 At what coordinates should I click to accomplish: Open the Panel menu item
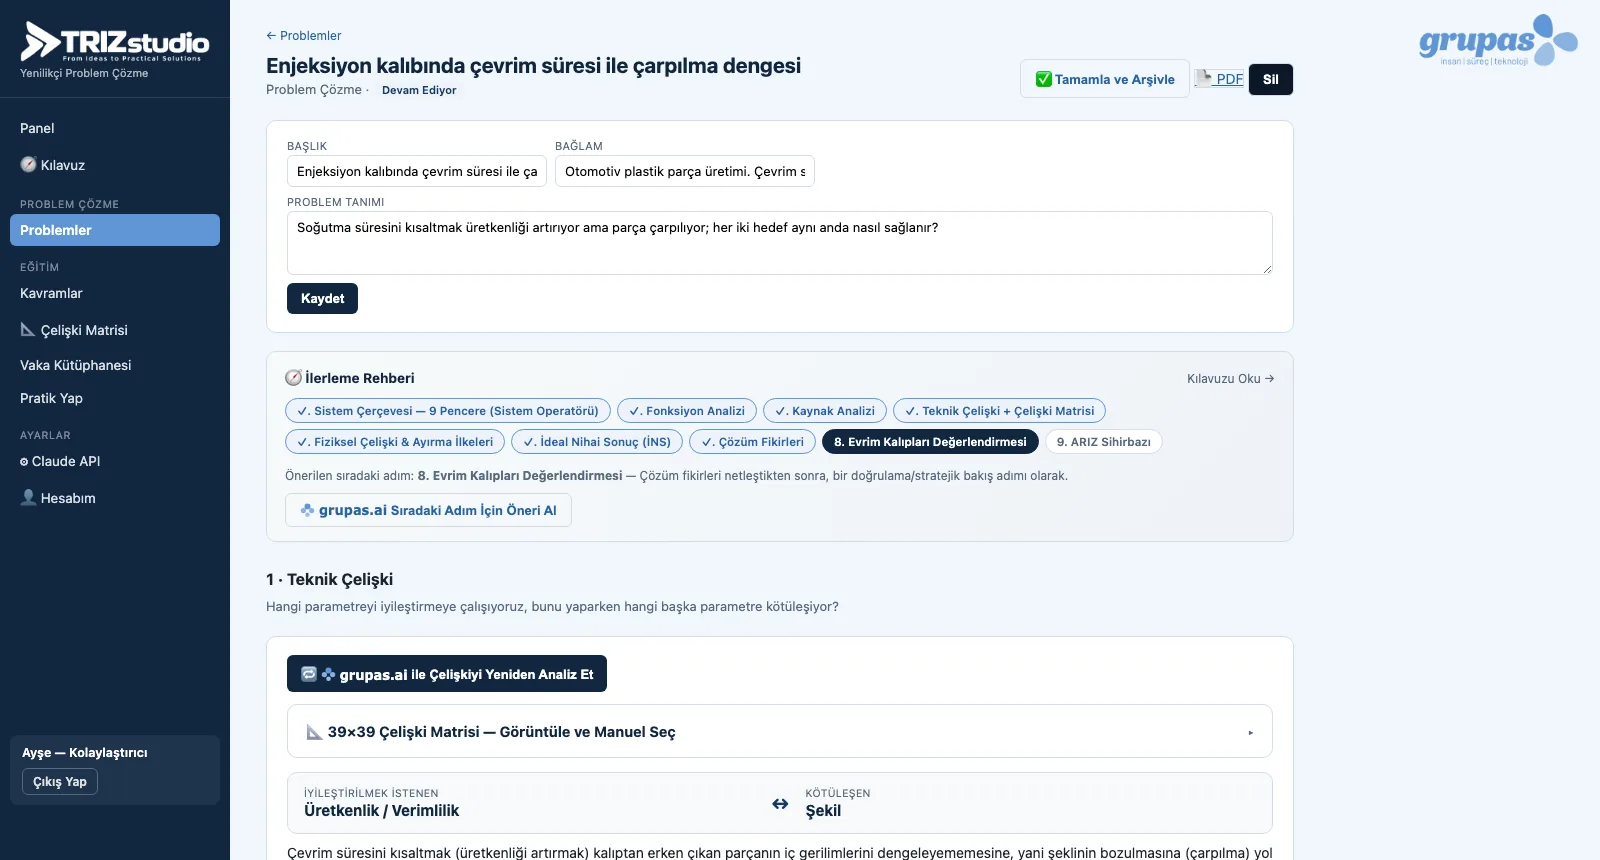coord(115,128)
